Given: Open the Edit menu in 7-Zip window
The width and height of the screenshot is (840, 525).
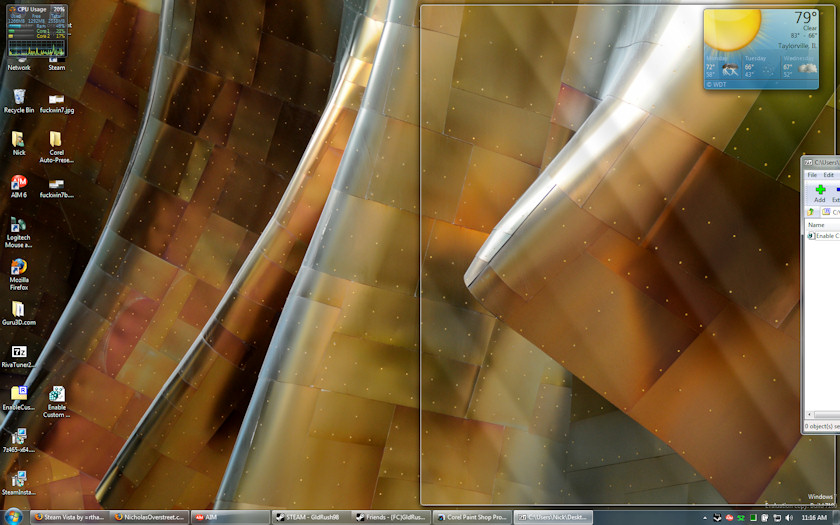Looking at the screenshot, I should 828,175.
